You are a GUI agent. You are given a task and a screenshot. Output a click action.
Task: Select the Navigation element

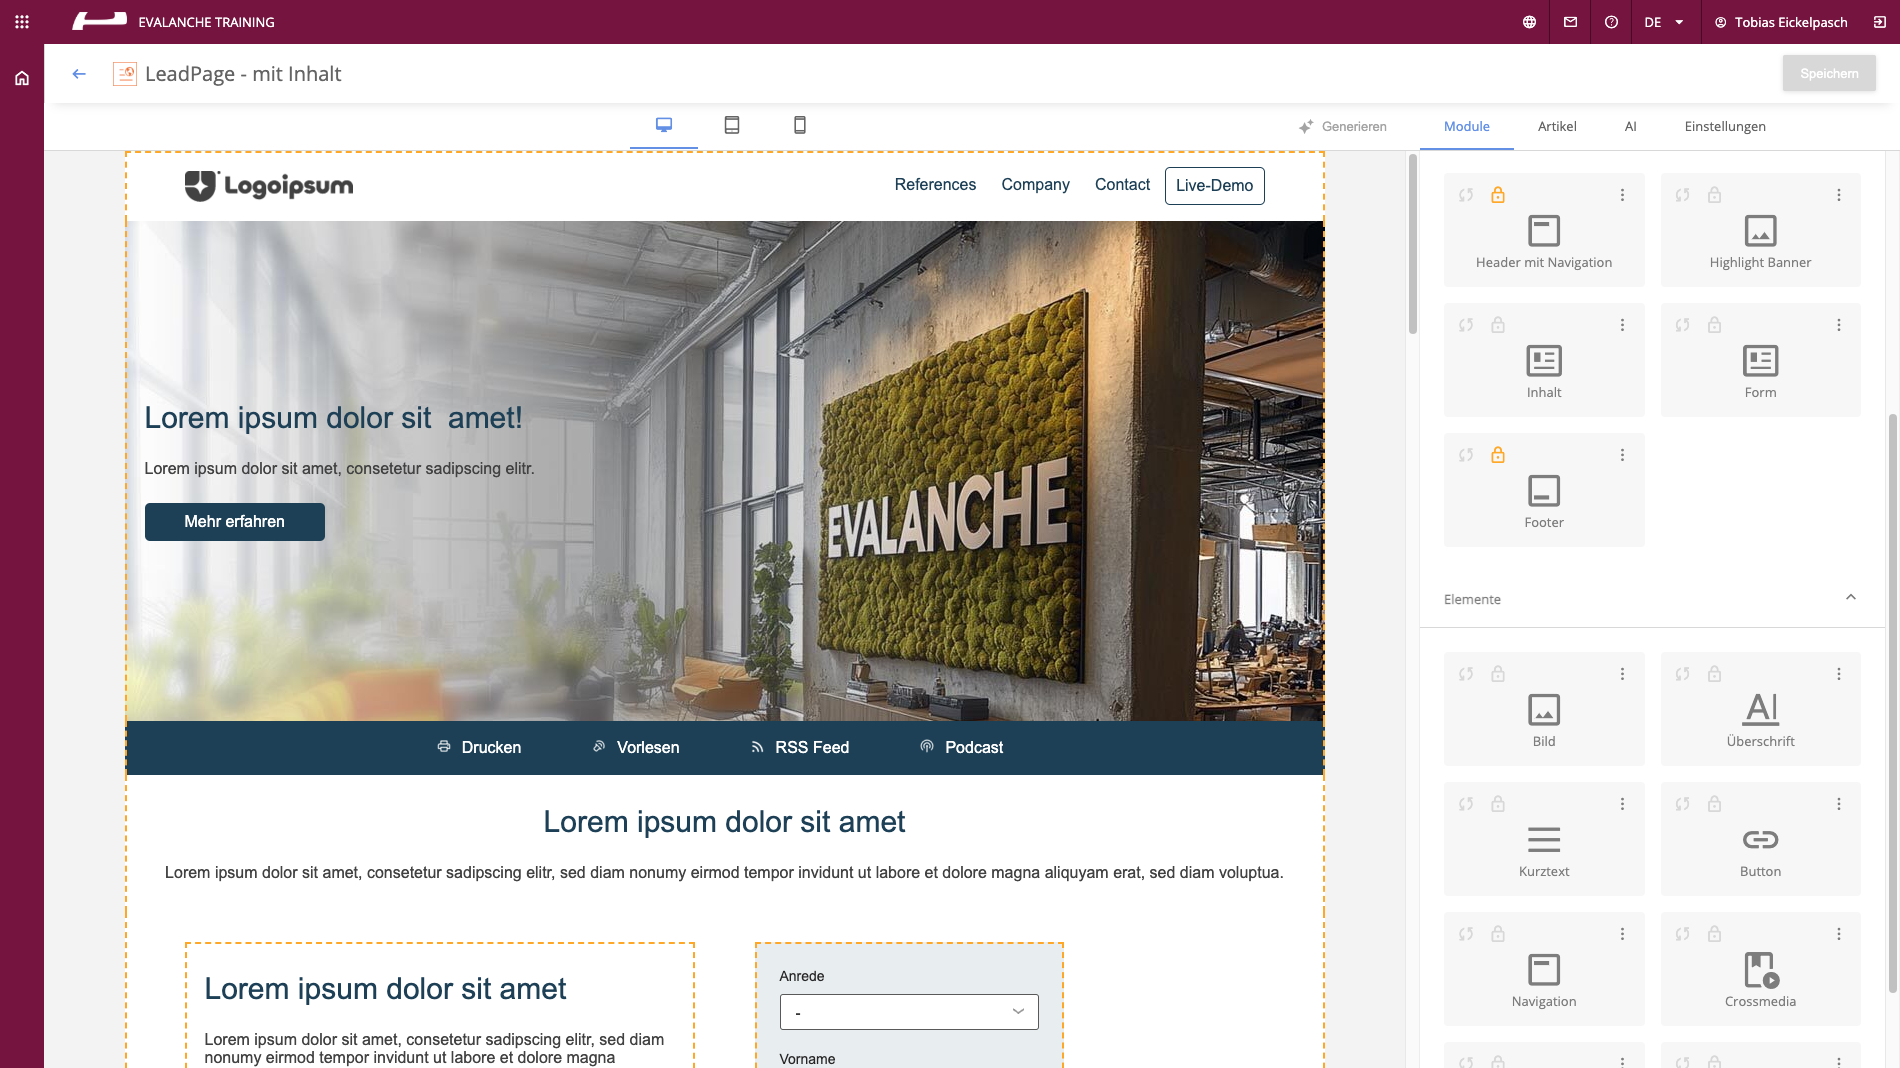click(x=1544, y=969)
